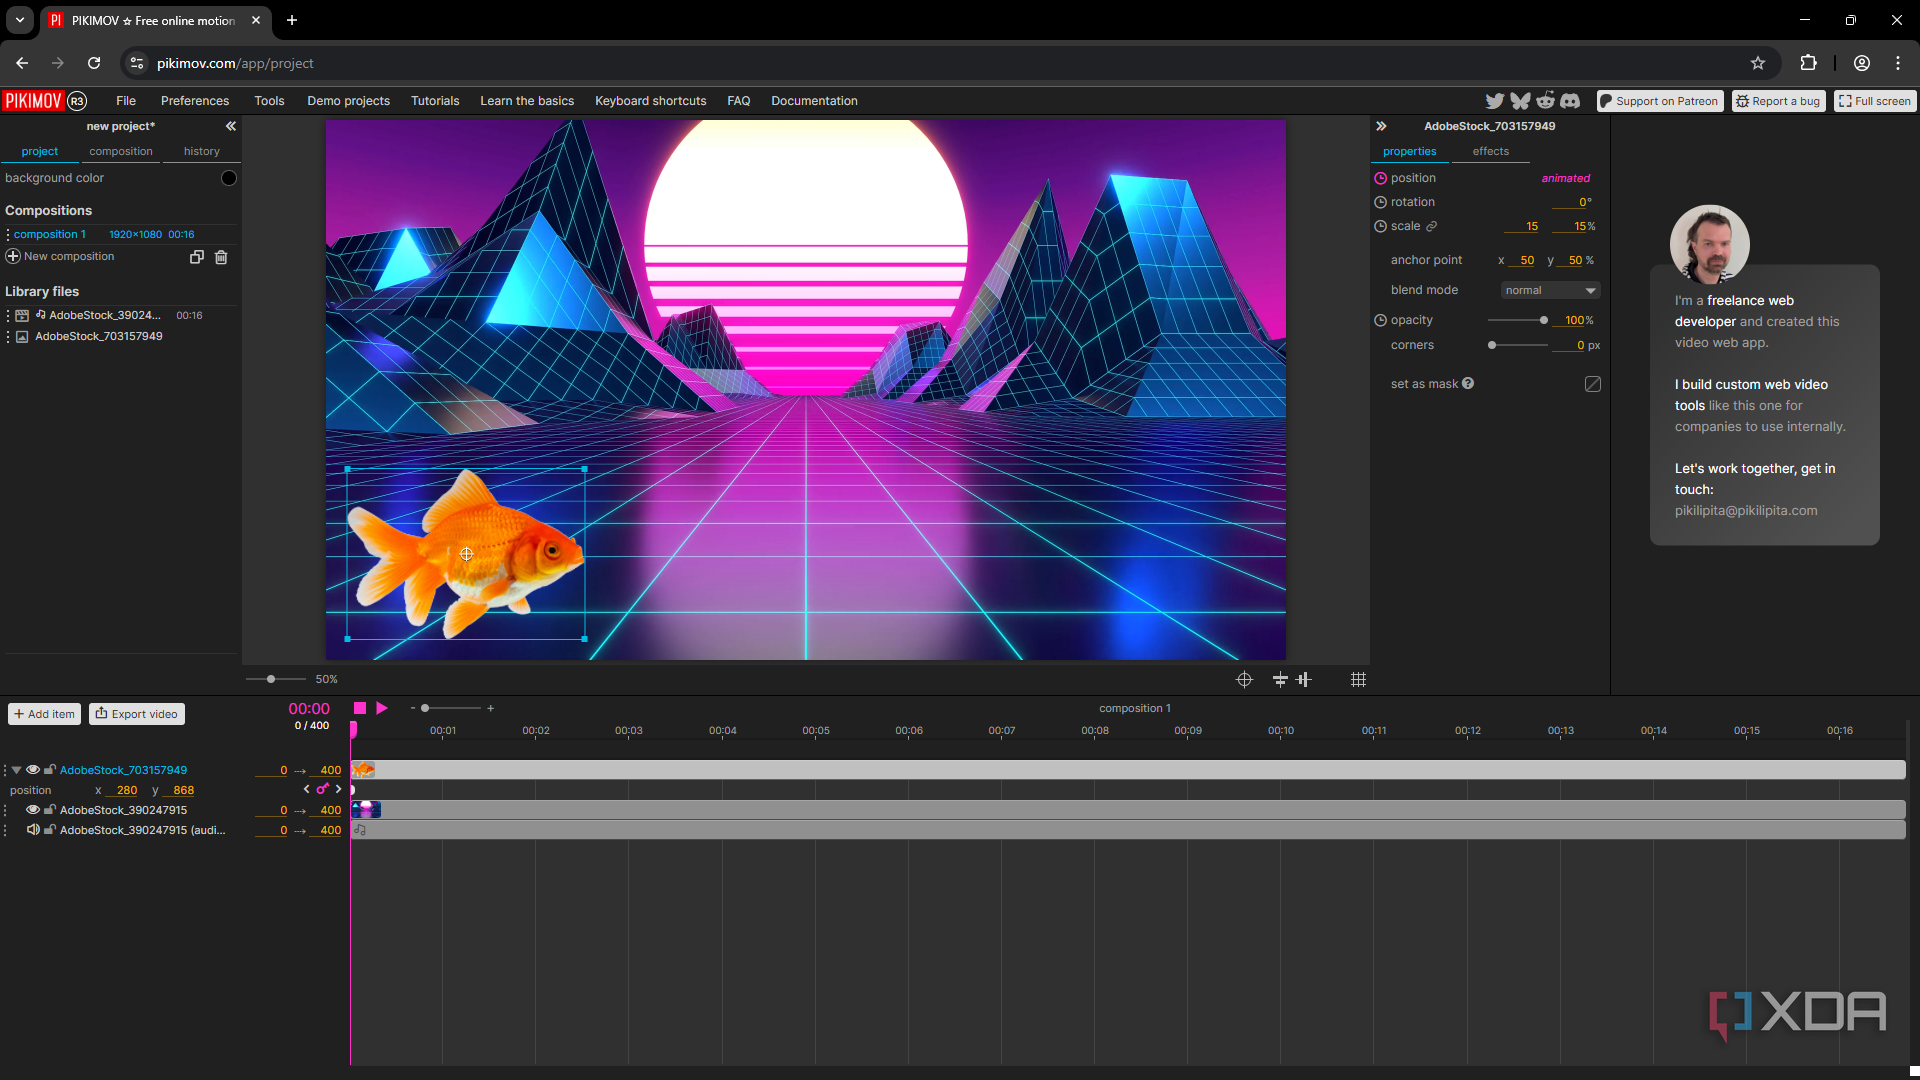The image size is (1920, 1080).
Task: Lock layer AdobeStock_703157949
Action: tap(49, 770)
